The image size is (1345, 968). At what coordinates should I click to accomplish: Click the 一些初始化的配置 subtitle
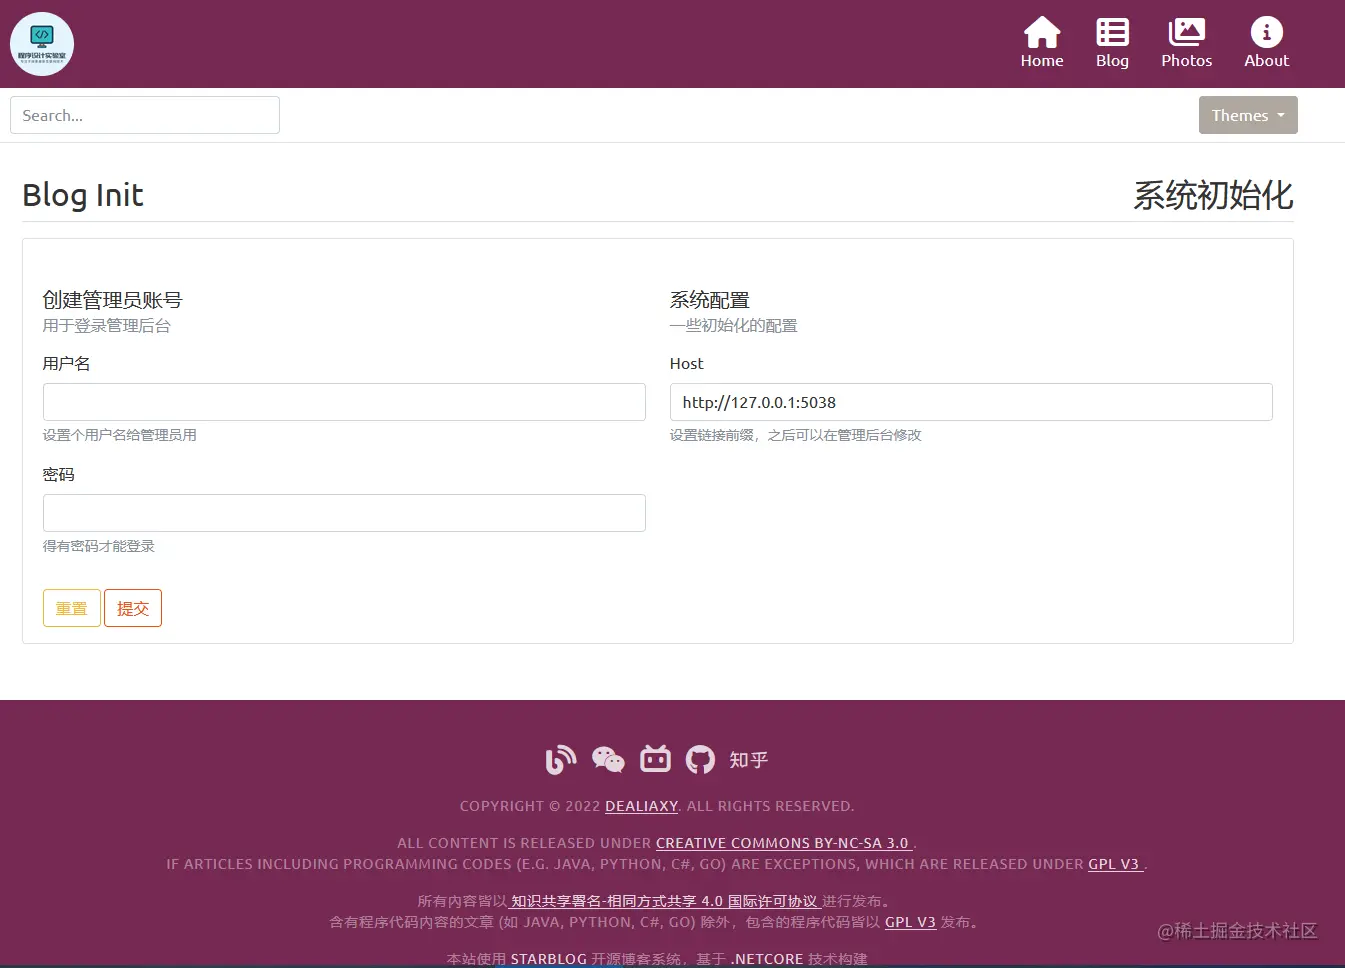734,326
